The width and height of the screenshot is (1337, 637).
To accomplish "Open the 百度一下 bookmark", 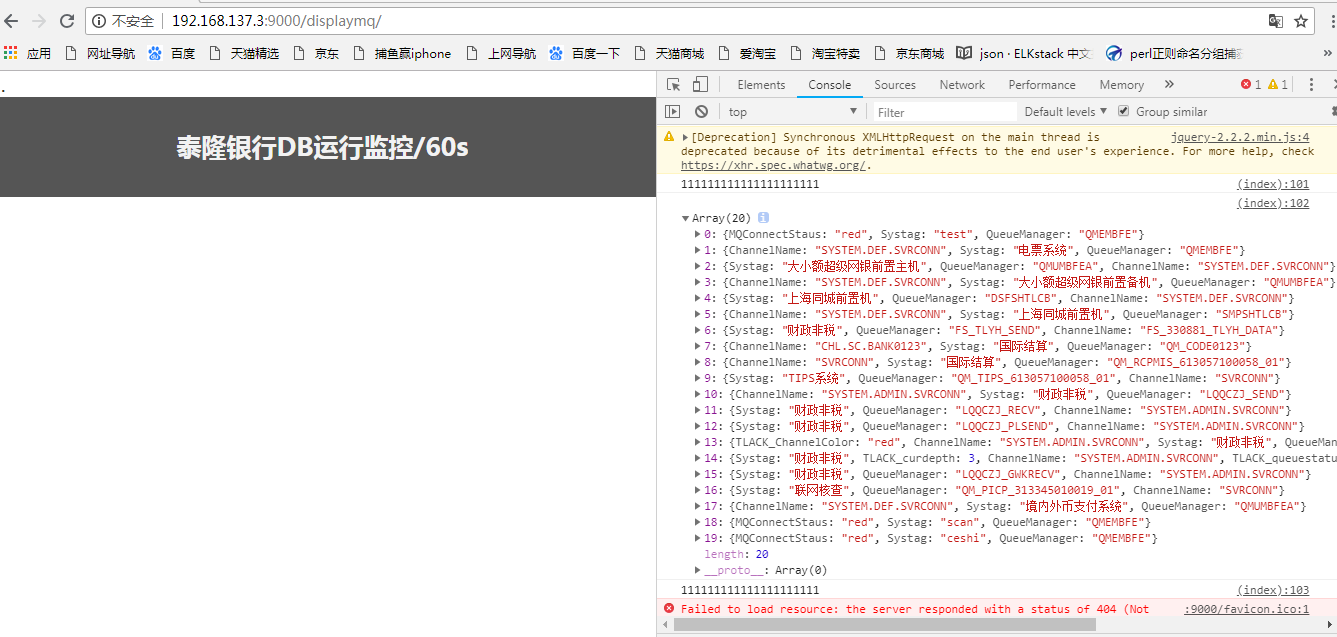I will pos(584,53).
